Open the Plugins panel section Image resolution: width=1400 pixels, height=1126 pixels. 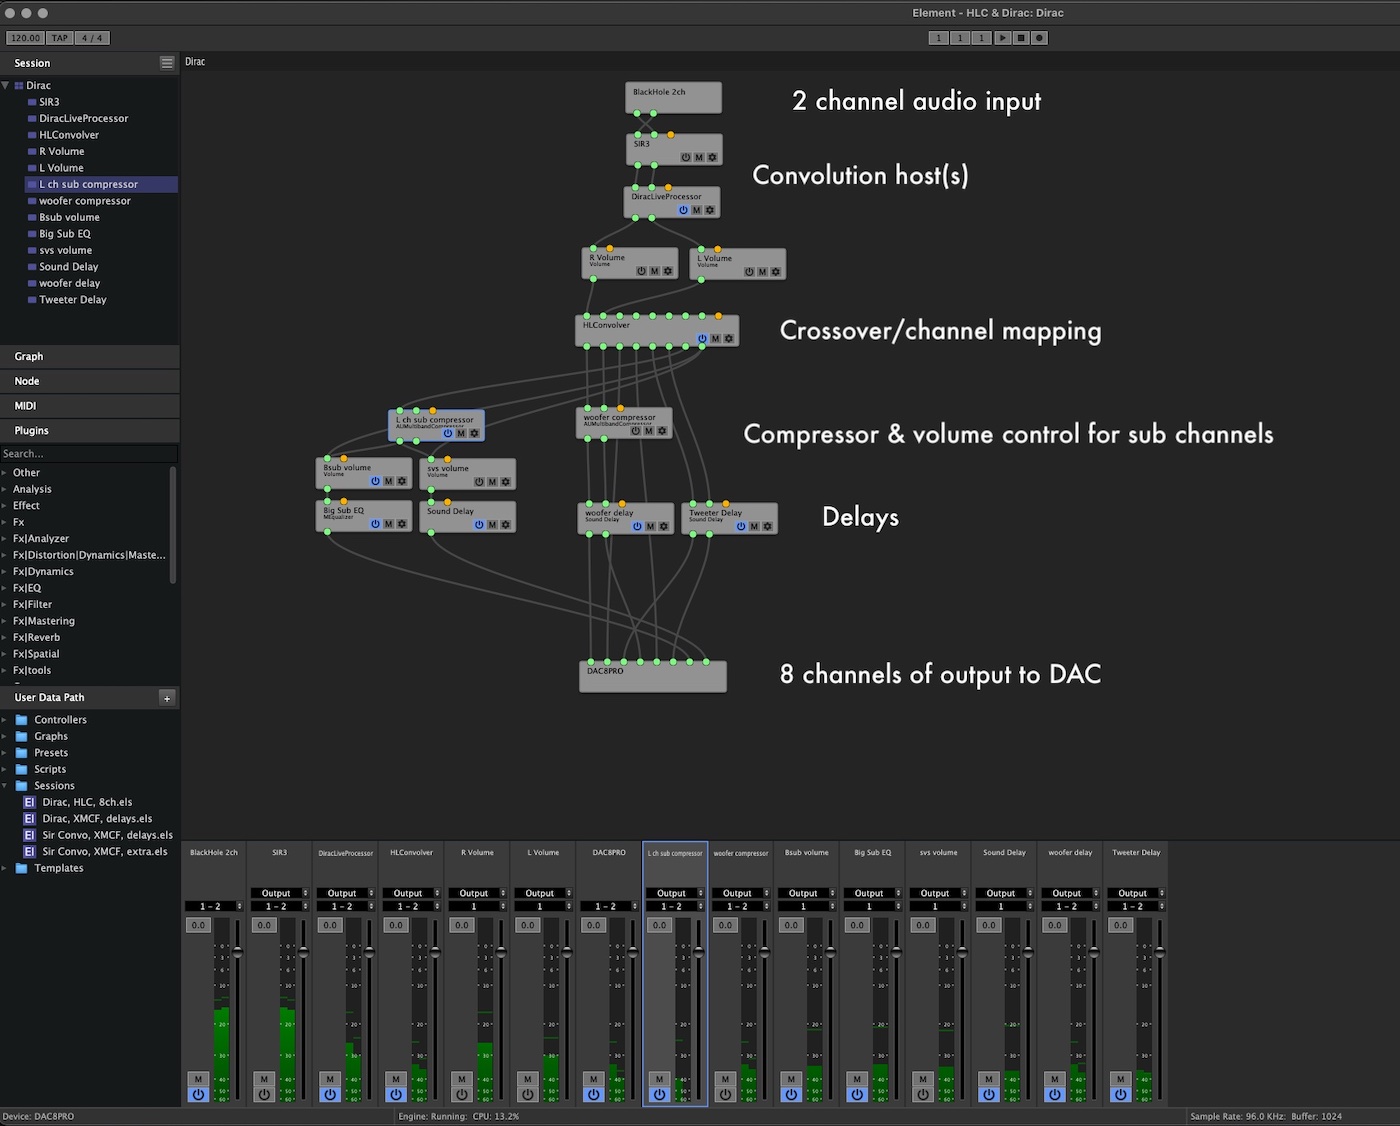90,431
